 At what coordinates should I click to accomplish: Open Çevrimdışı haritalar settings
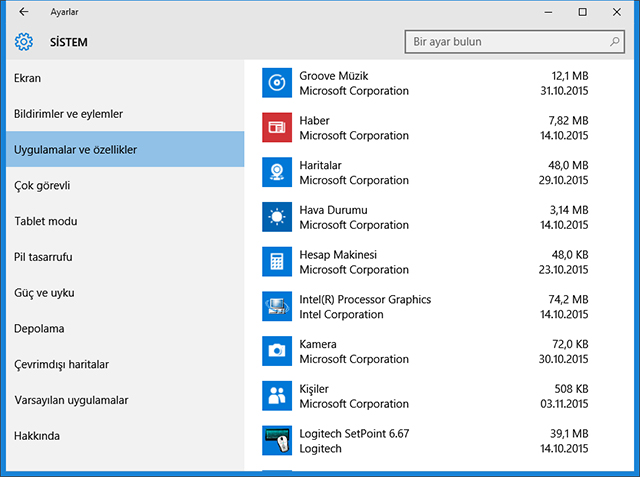125,364
